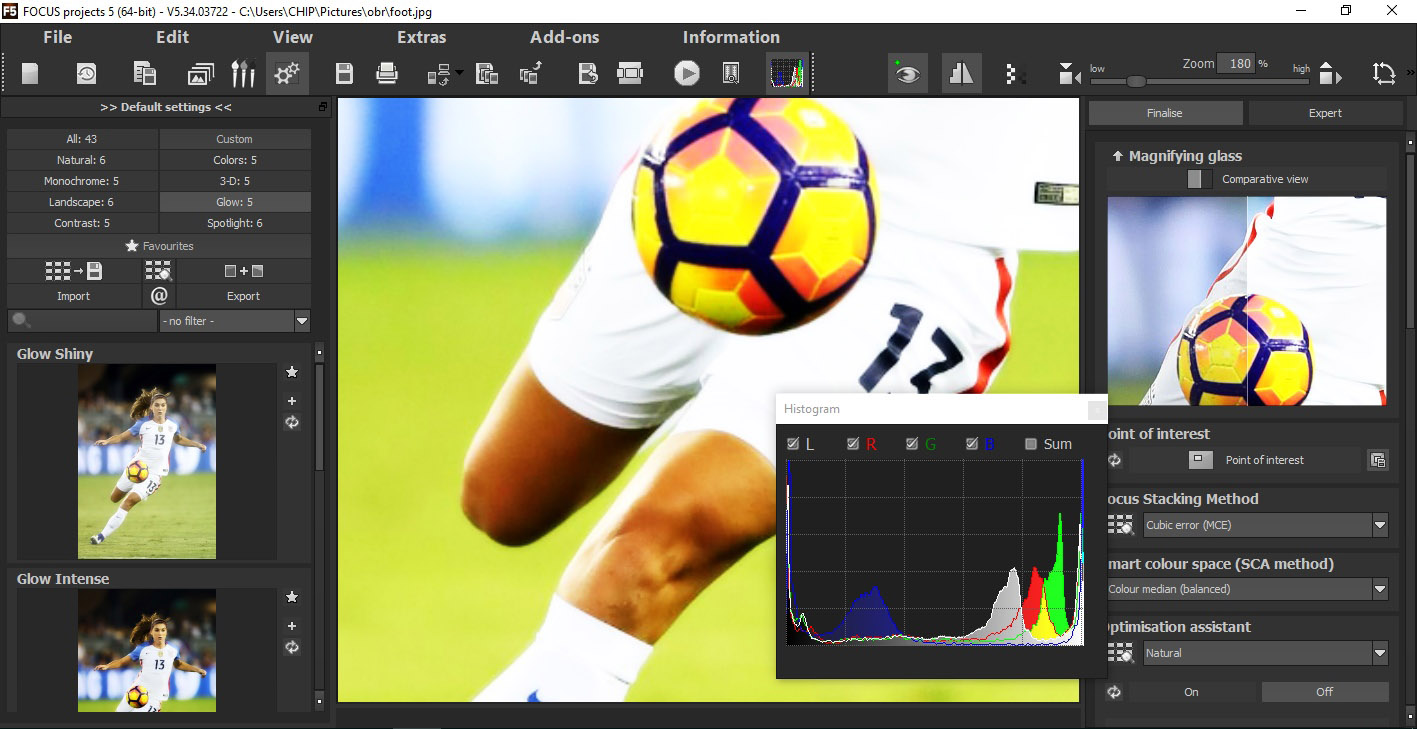Click the @ icon between Import and Export
This screenshot has height=729, width=1417.
click(x=159, y=296)
